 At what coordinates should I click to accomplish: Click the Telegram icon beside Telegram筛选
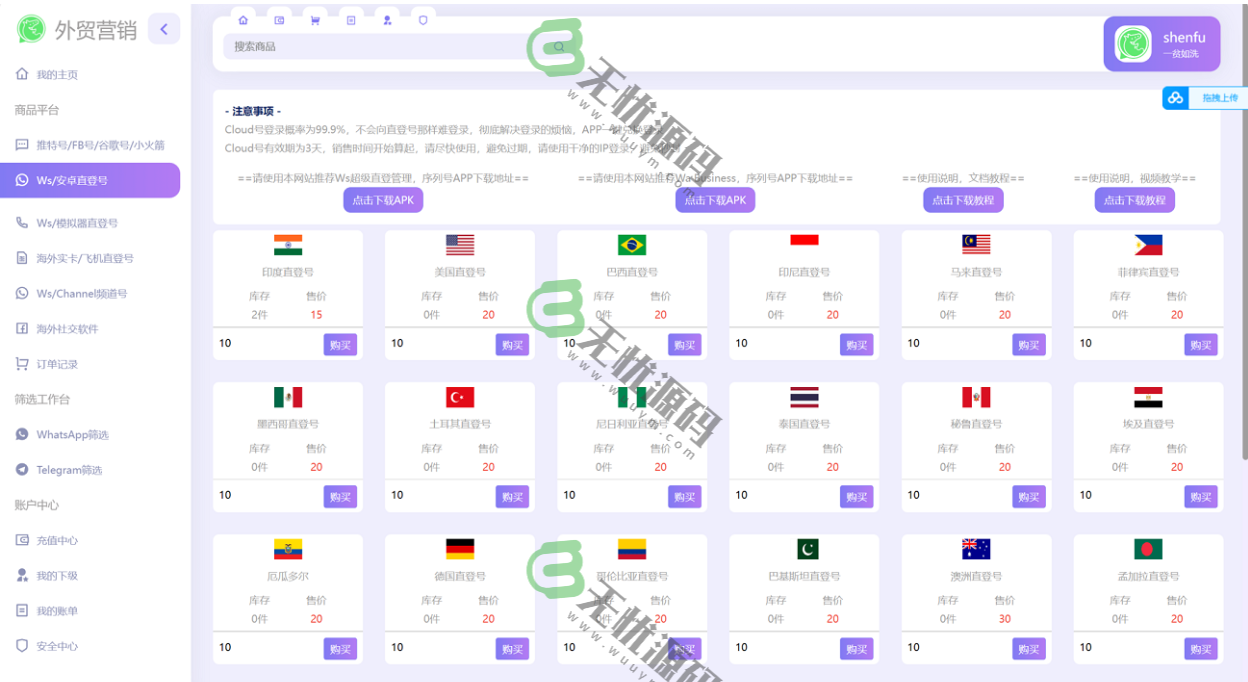coord(21,470)
